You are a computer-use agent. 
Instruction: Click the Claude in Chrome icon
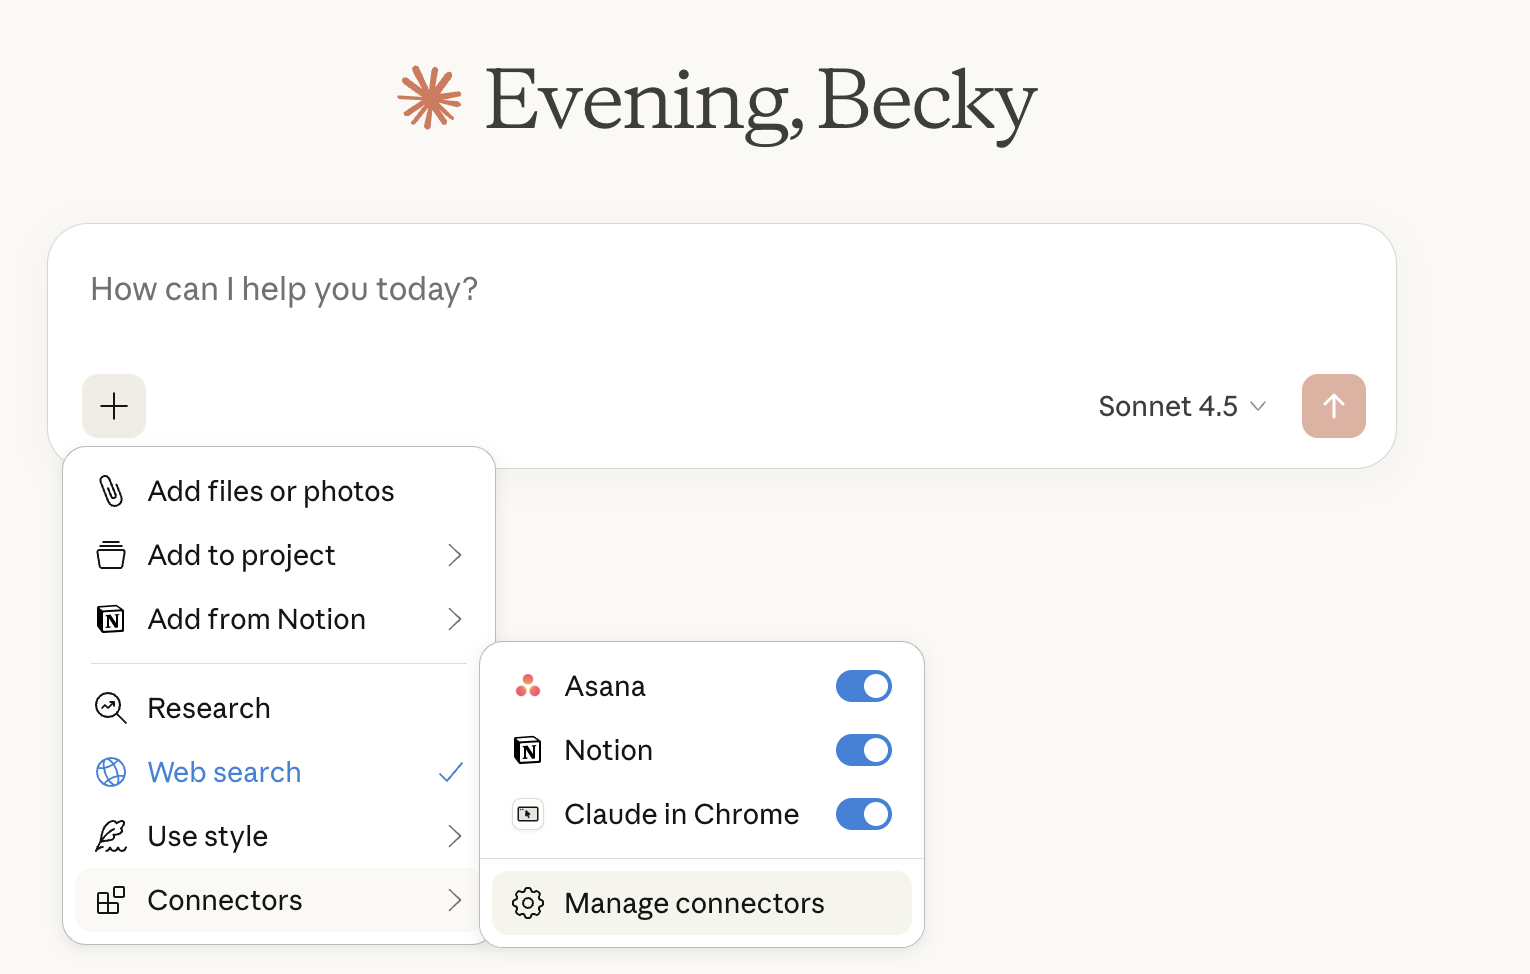pyautogui.click(x=528, y=814)
